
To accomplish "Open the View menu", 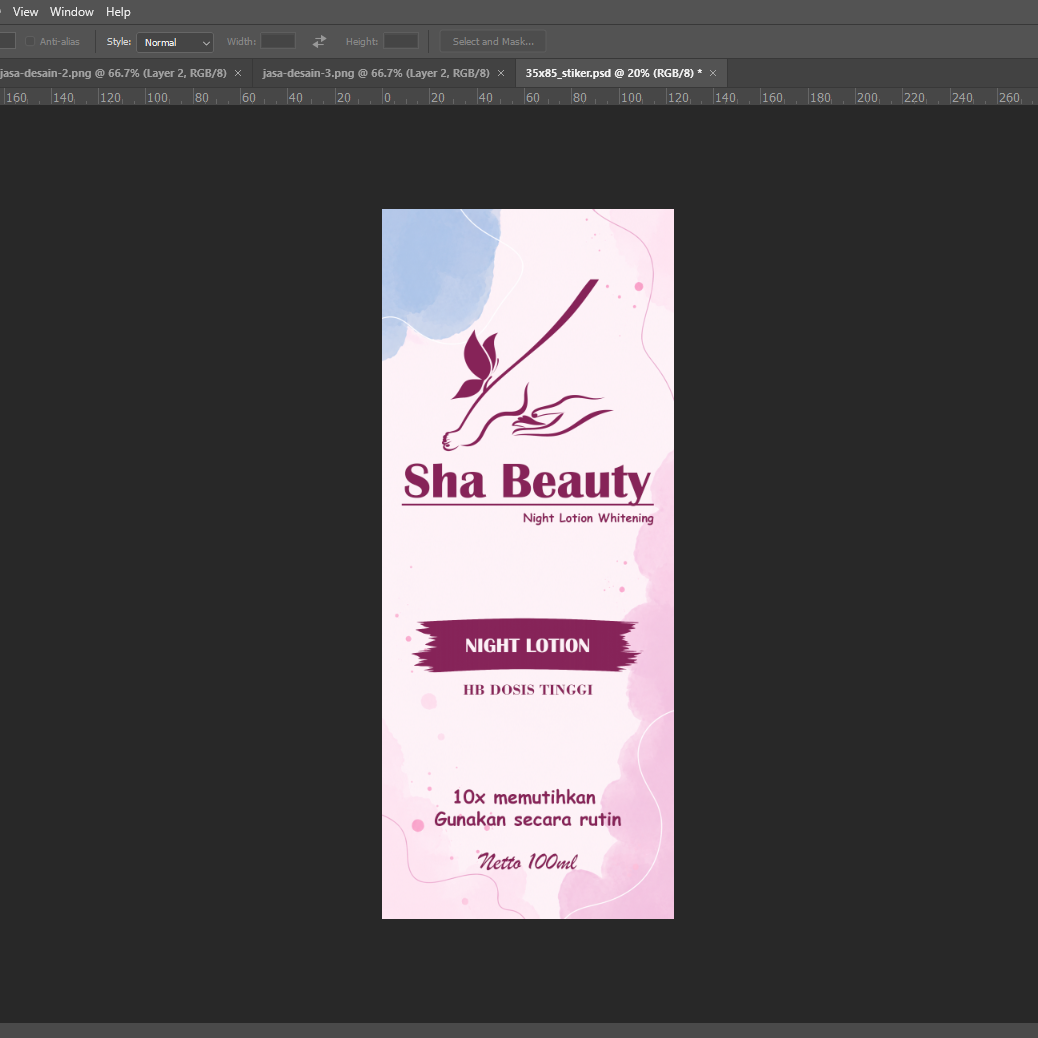I will click(x=25, y=12).
